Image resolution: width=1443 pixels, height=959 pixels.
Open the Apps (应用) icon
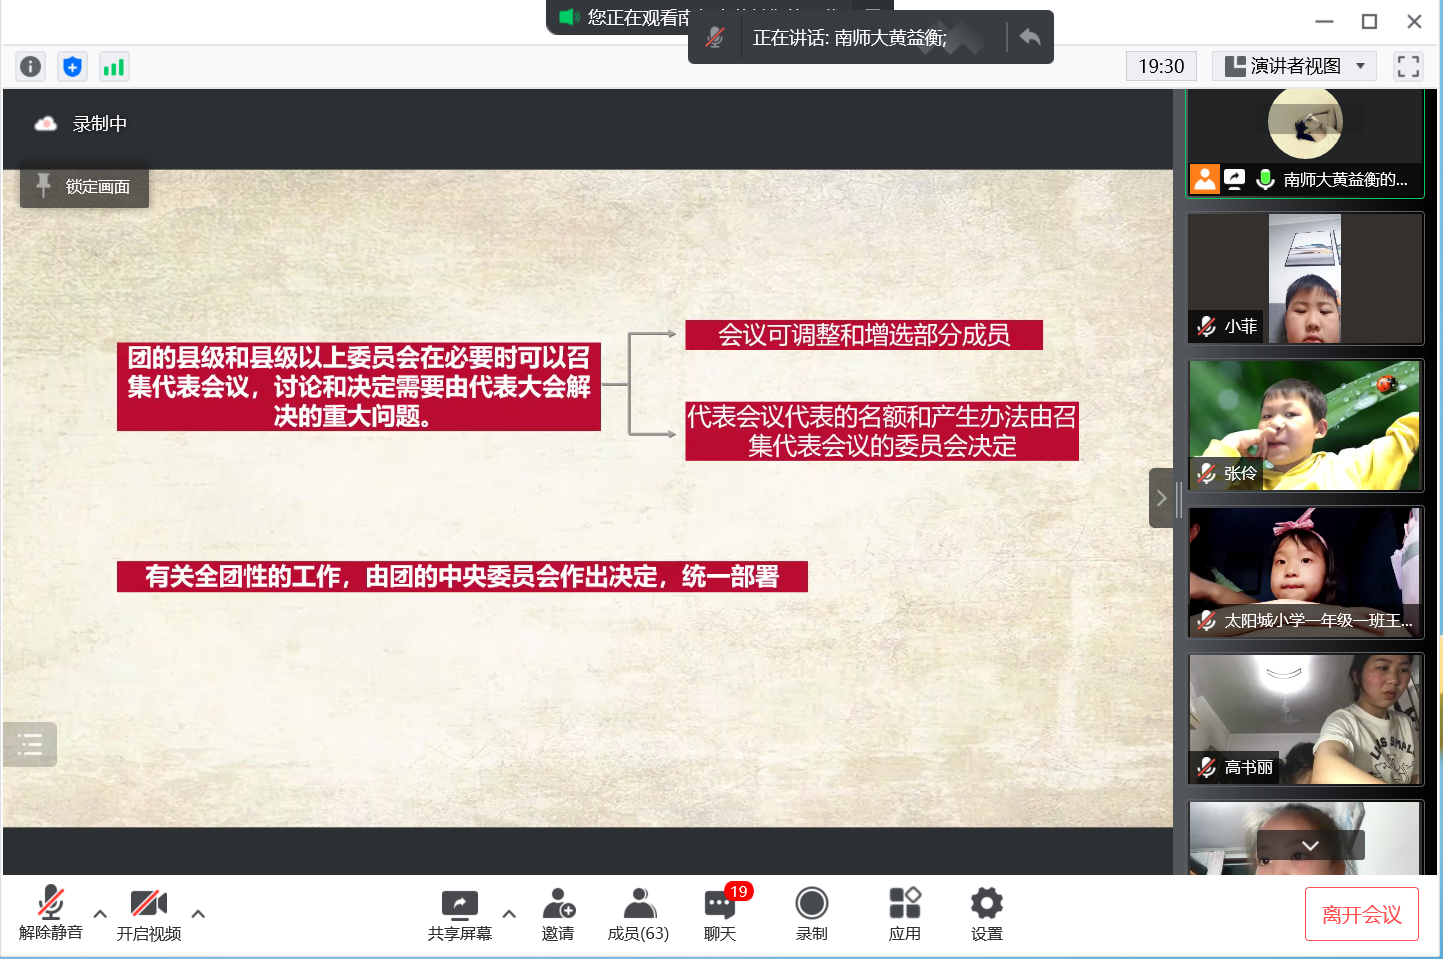(x=904, y=914)
